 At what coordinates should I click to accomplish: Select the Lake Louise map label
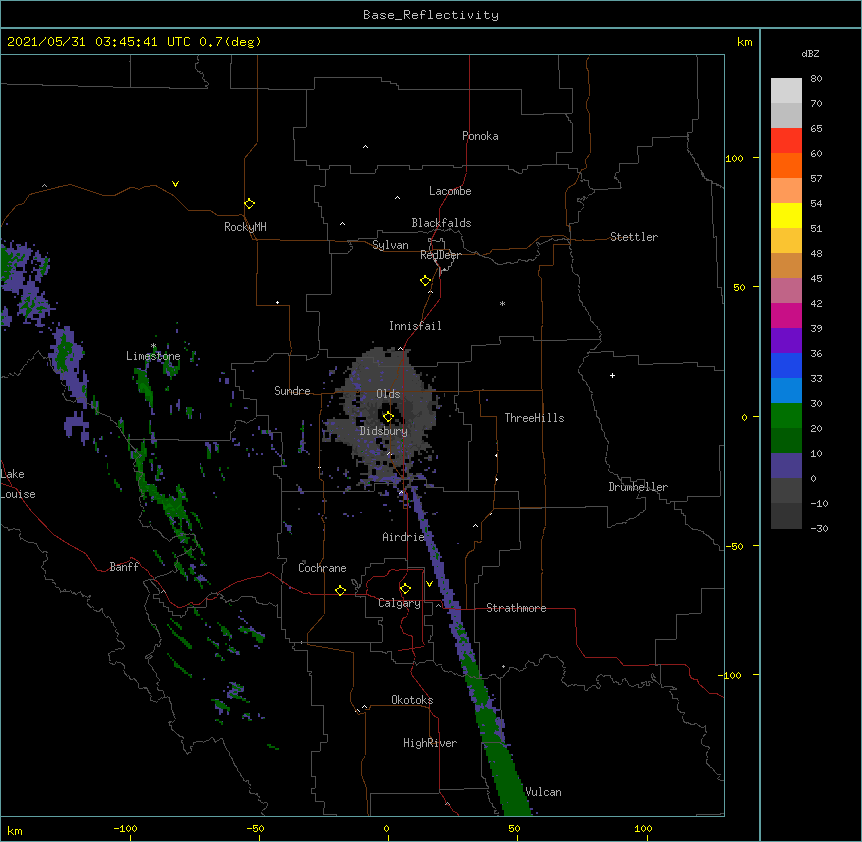(x=18, y=484)
